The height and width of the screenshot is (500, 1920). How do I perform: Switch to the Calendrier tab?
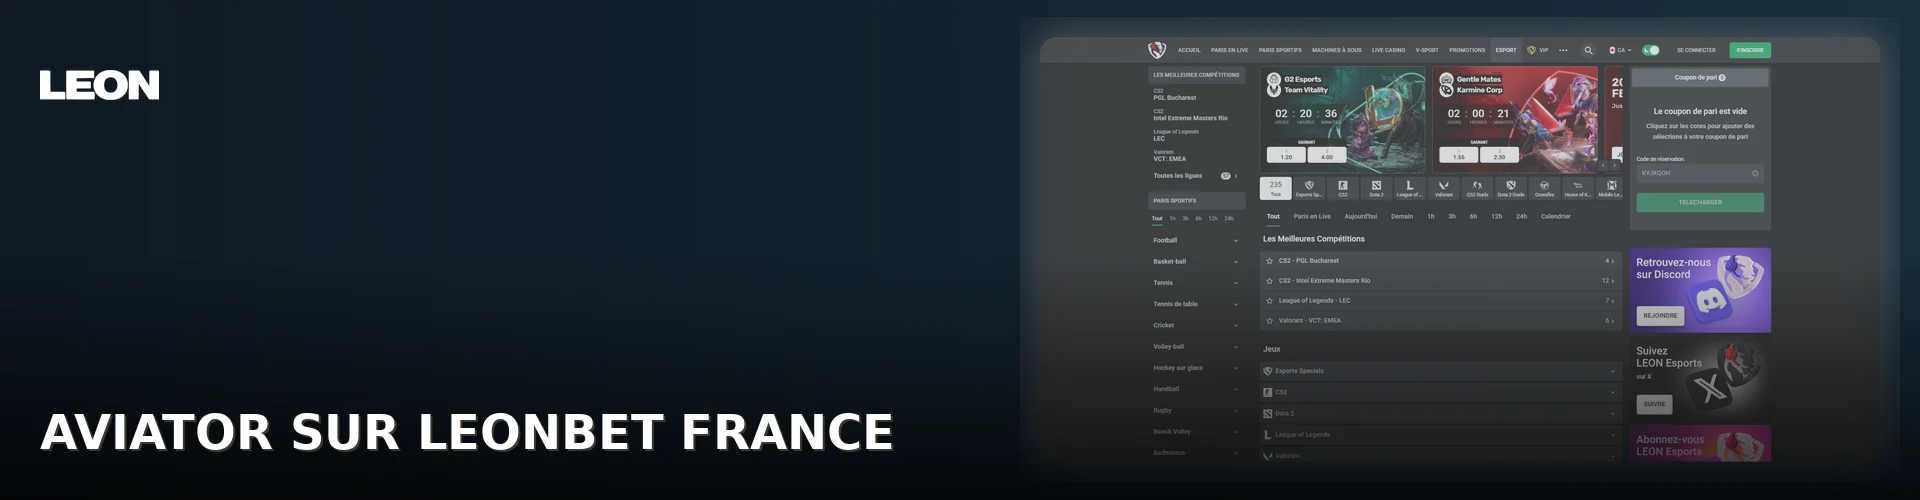pos(1556,217)
